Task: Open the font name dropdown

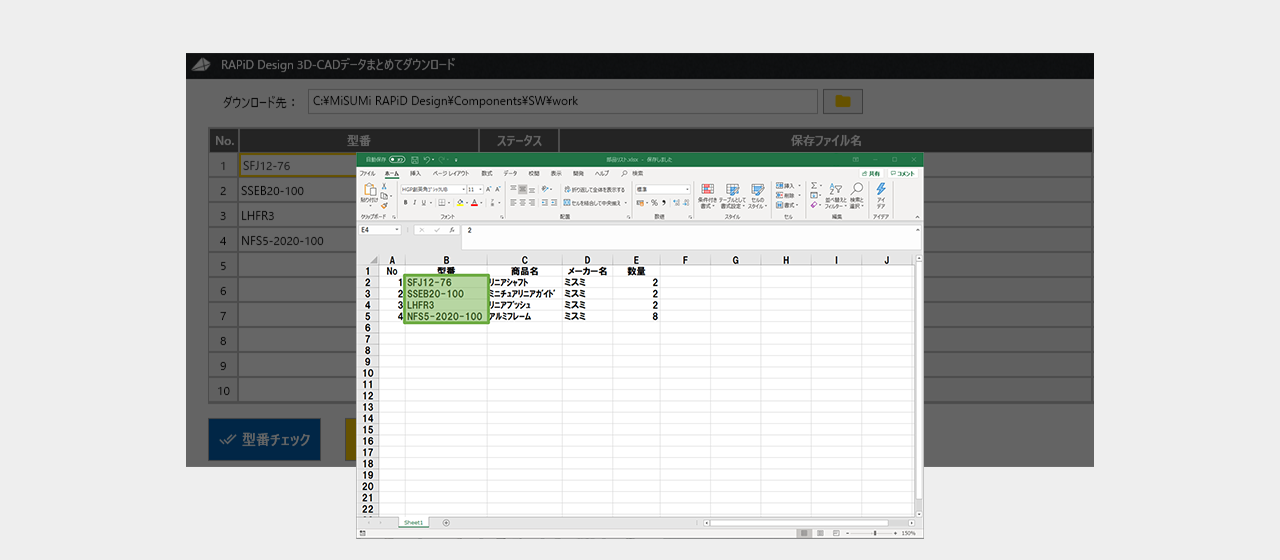Action: point(462,189)
